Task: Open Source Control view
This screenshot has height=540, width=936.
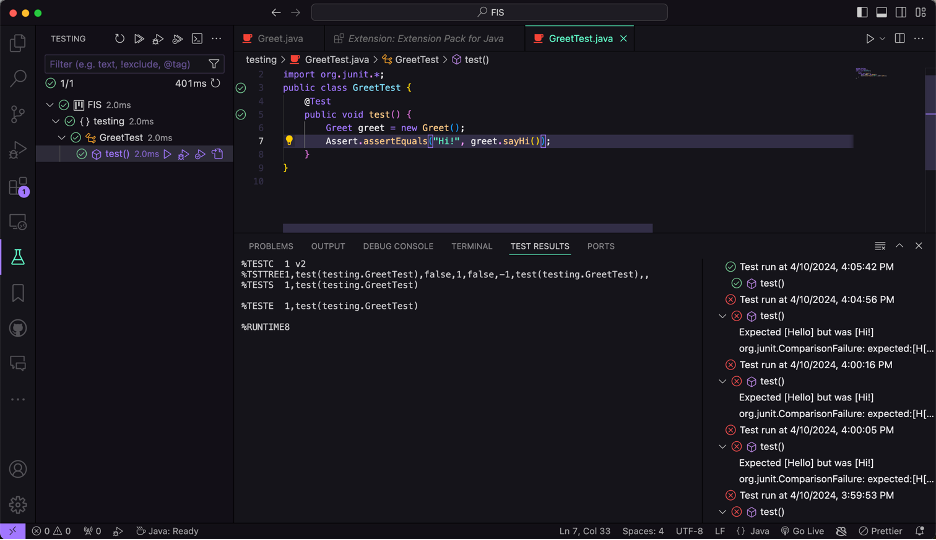Action: (x=18, y=114)
